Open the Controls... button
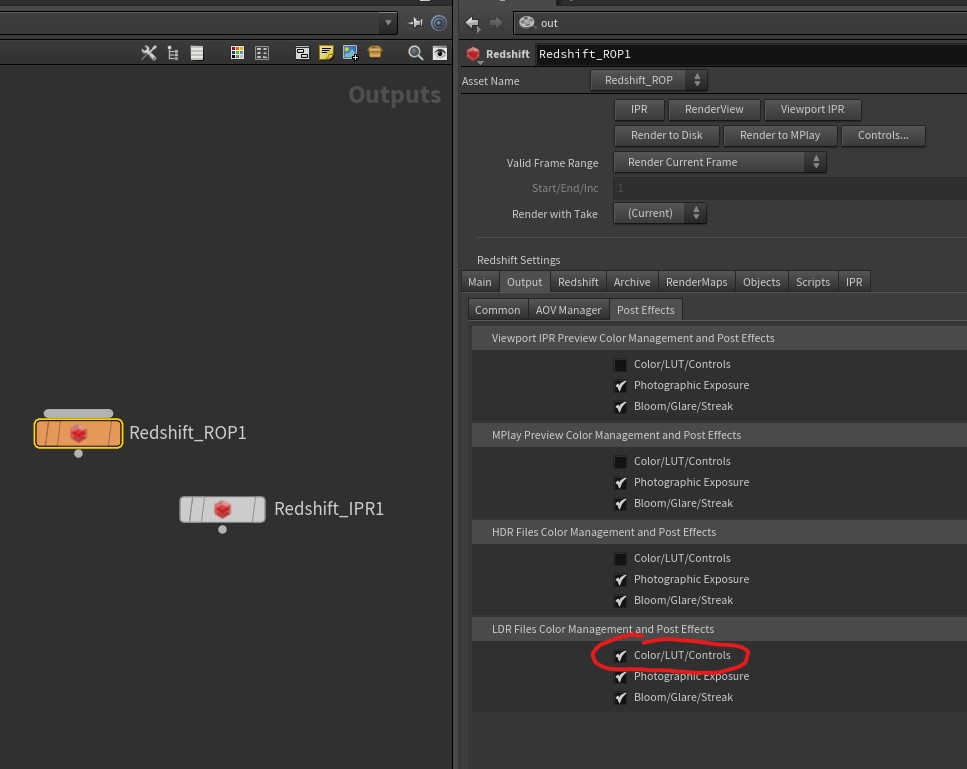The image size is (967, 769). tap(883, 135)
